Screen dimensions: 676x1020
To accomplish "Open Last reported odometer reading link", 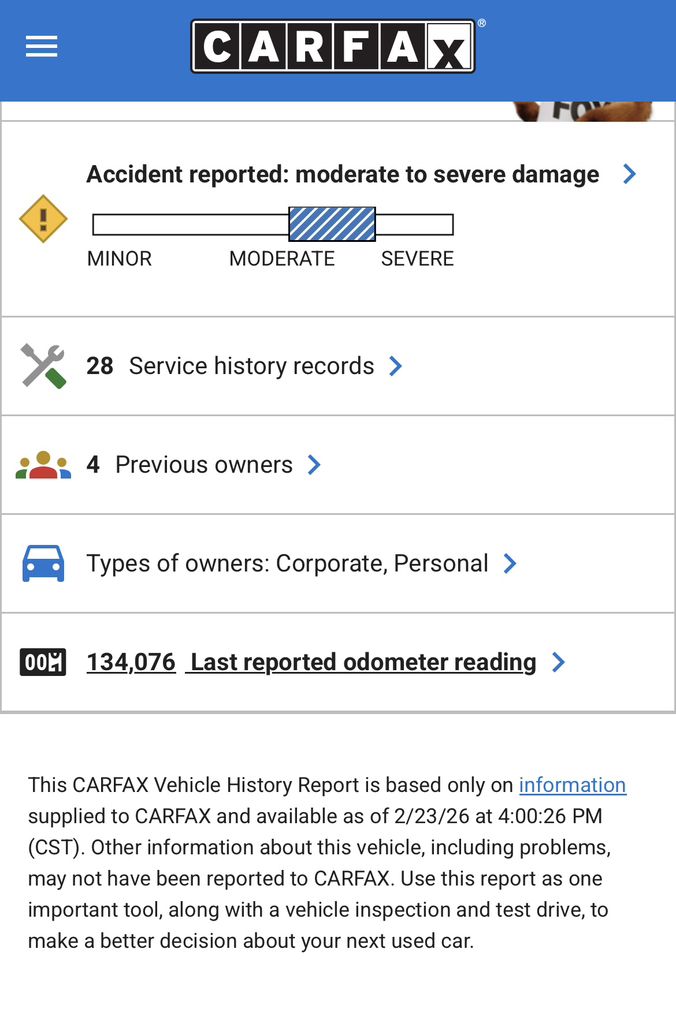I will tap(363, 662).
